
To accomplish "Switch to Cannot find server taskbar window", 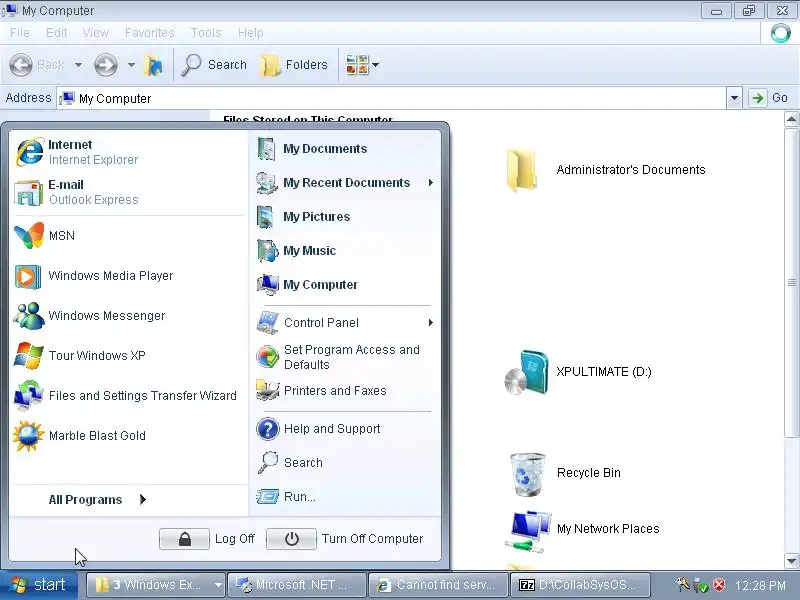I will pos(439,585).
